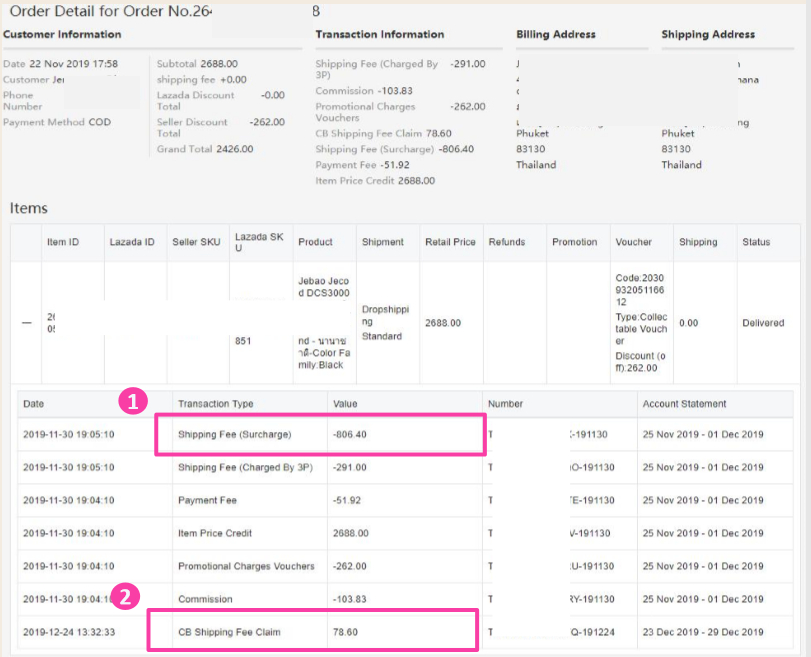This screenshot has height=657, width=811.
Task: Select the Grand Total 2426.00 value
Action: pyautogui.click(x=234, y=149)
